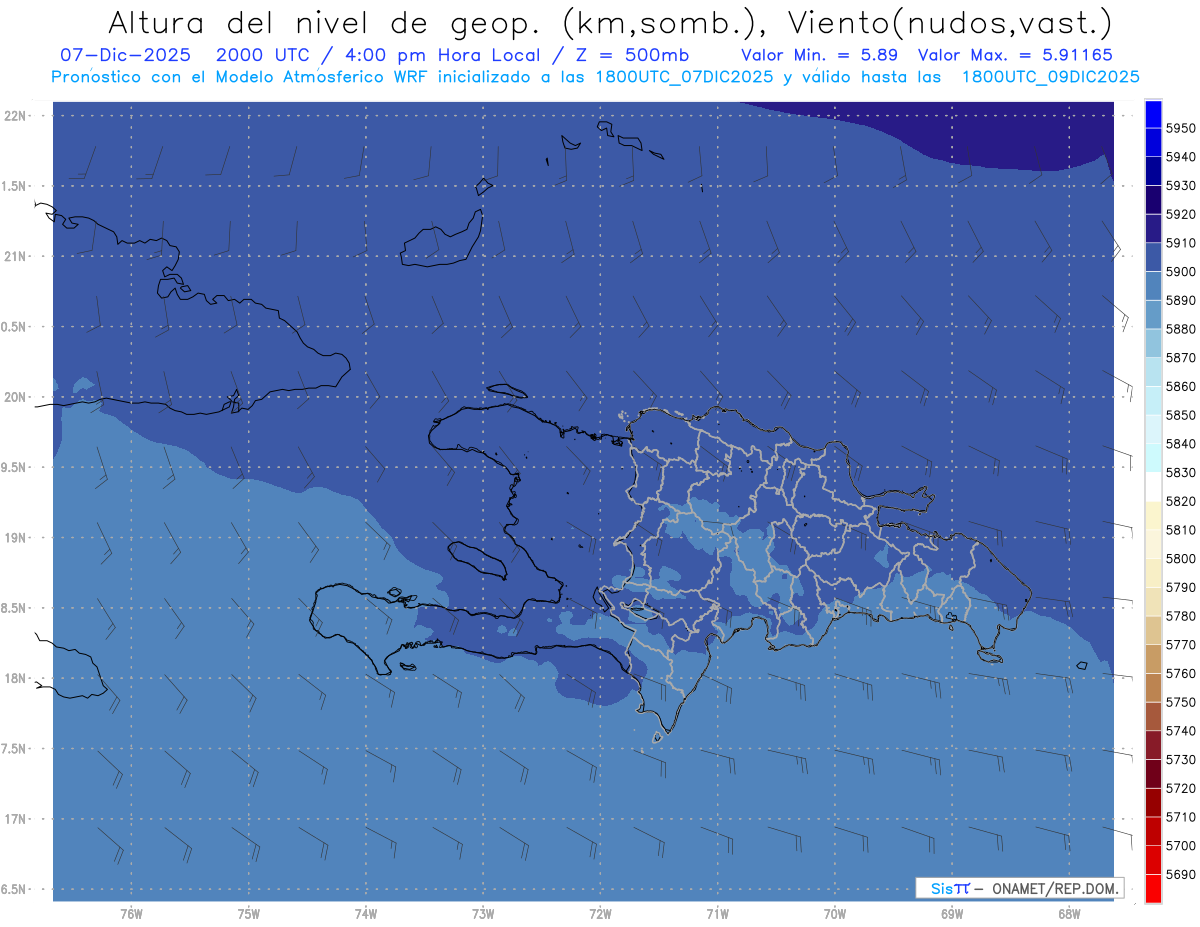
Task: Pick the legend swatch between 5900 and 5910
Action: (1153, 257)
